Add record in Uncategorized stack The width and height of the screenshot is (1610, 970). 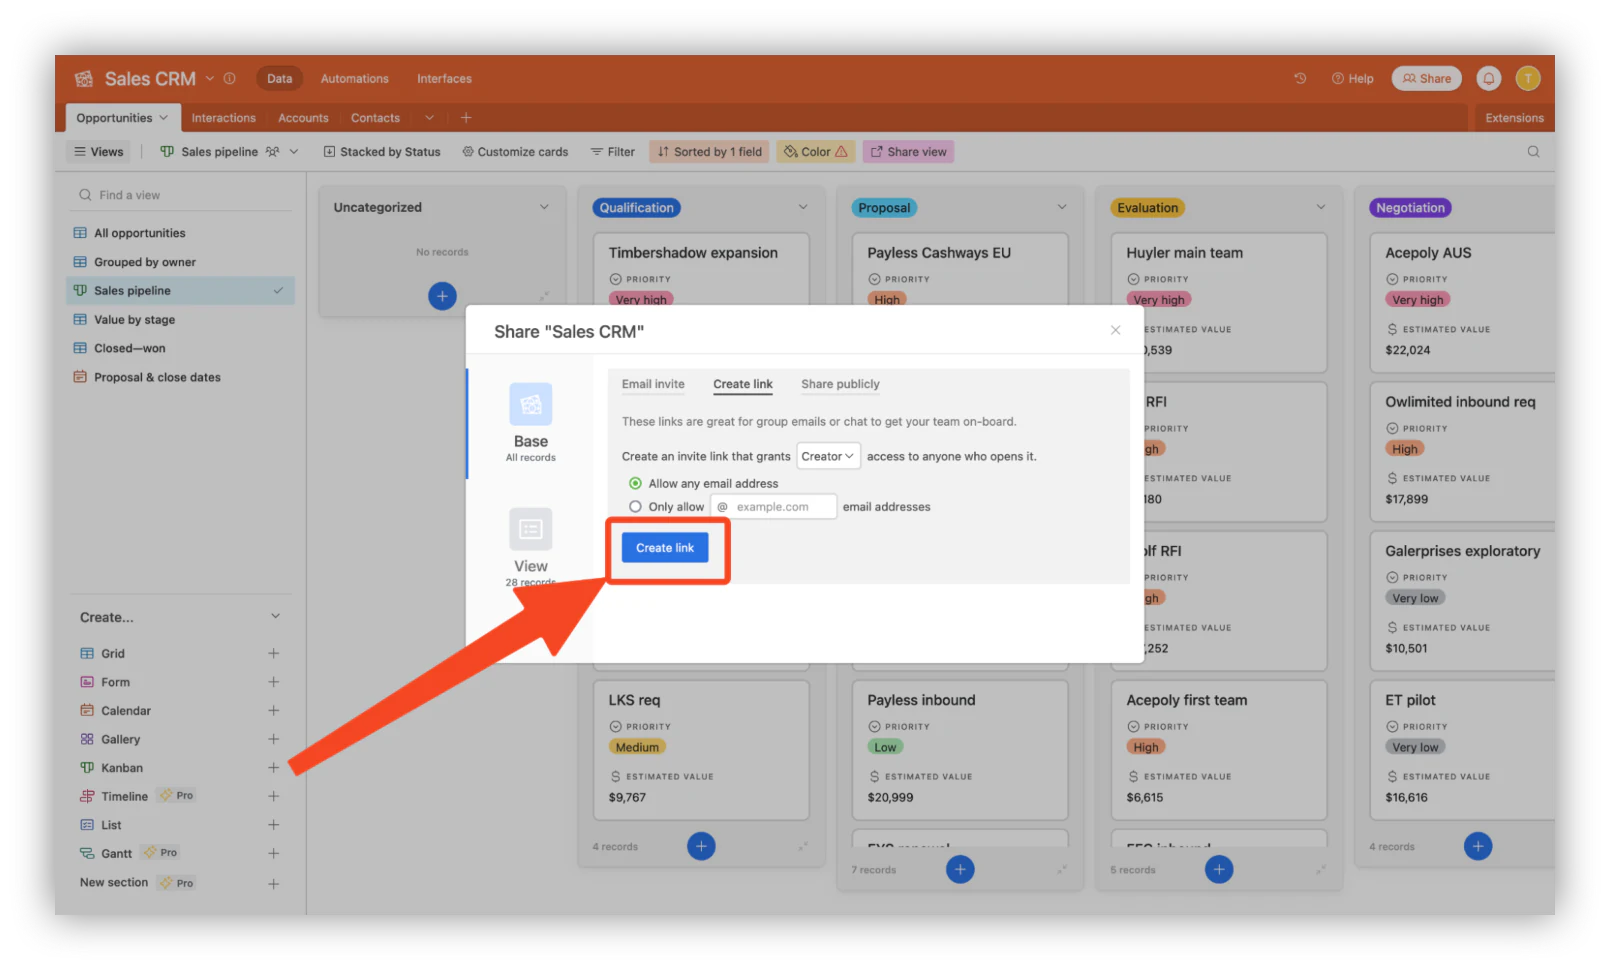(x=442, y=296)
